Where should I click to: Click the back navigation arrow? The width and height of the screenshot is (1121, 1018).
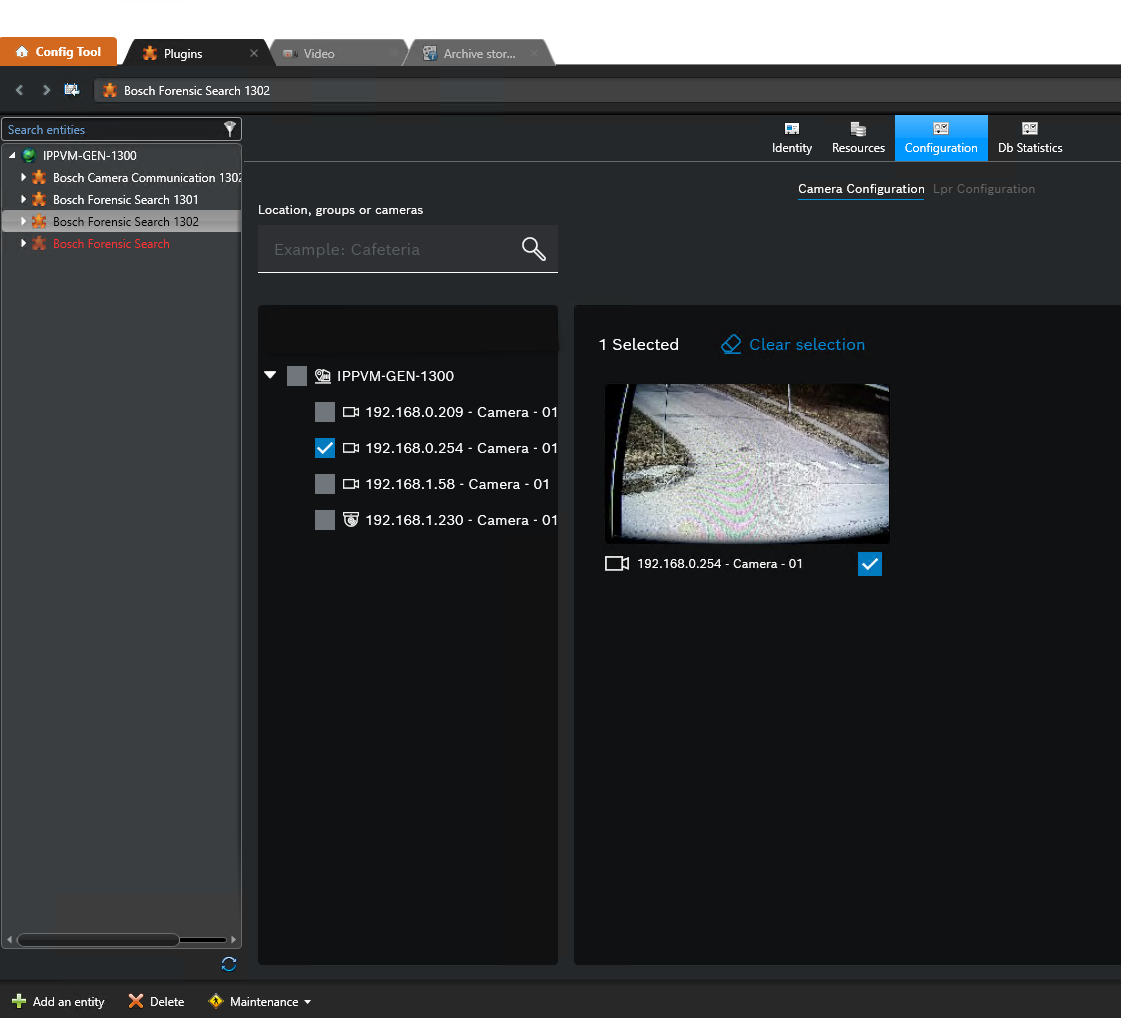pos(19,90)
